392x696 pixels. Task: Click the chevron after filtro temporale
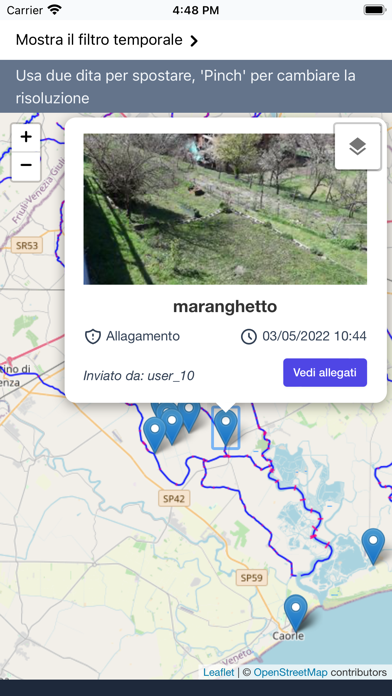click(194, 41)
